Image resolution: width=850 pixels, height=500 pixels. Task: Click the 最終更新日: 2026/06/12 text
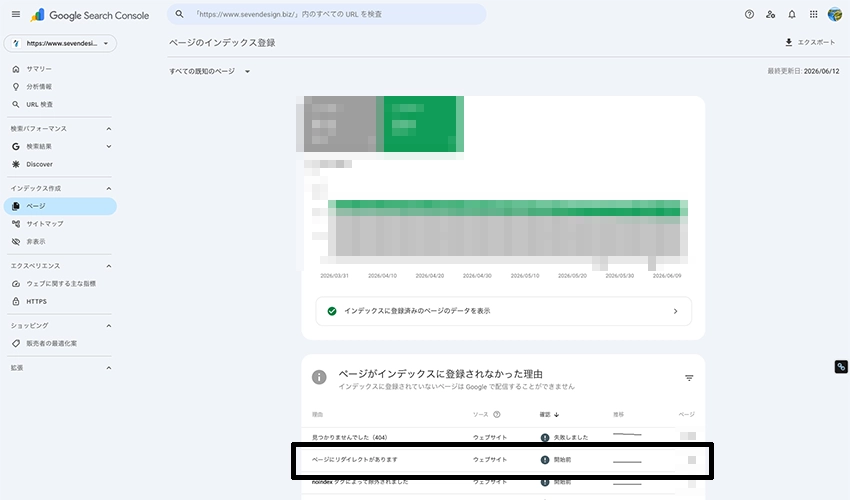803,72
